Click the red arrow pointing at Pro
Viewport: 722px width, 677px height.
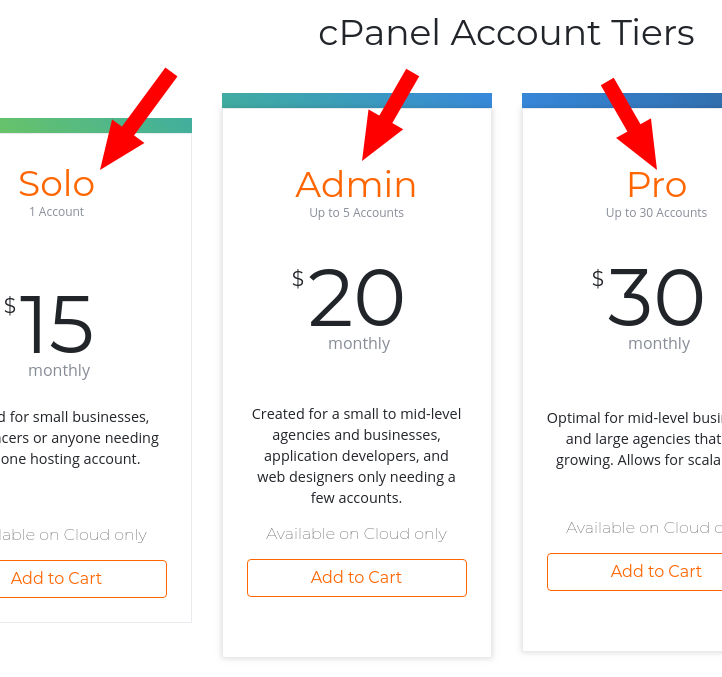pyautogui.click(x=629, y=123)
